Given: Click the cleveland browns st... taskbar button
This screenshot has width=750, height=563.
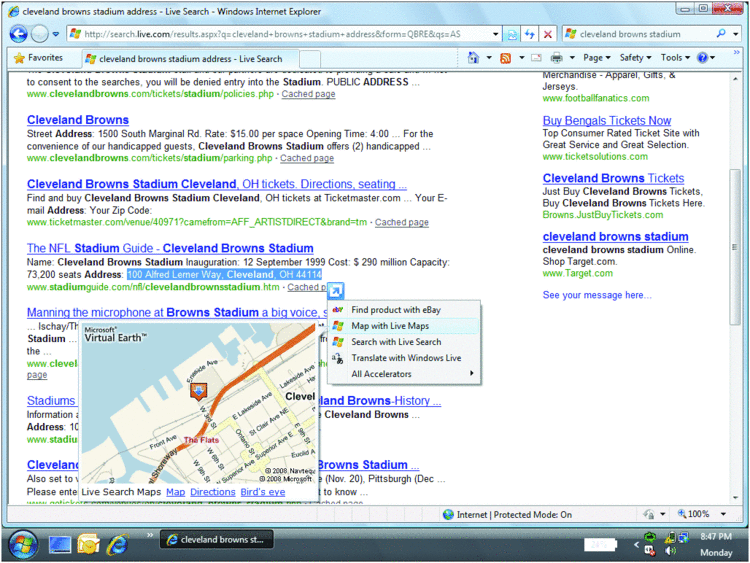Looking at the screenshot, I should [x=216, y=539].
